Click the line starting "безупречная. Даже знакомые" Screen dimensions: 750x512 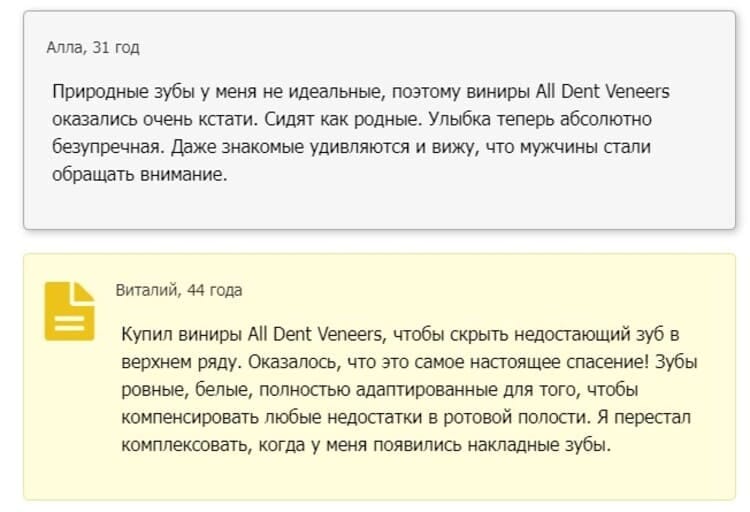pos(351,146)
